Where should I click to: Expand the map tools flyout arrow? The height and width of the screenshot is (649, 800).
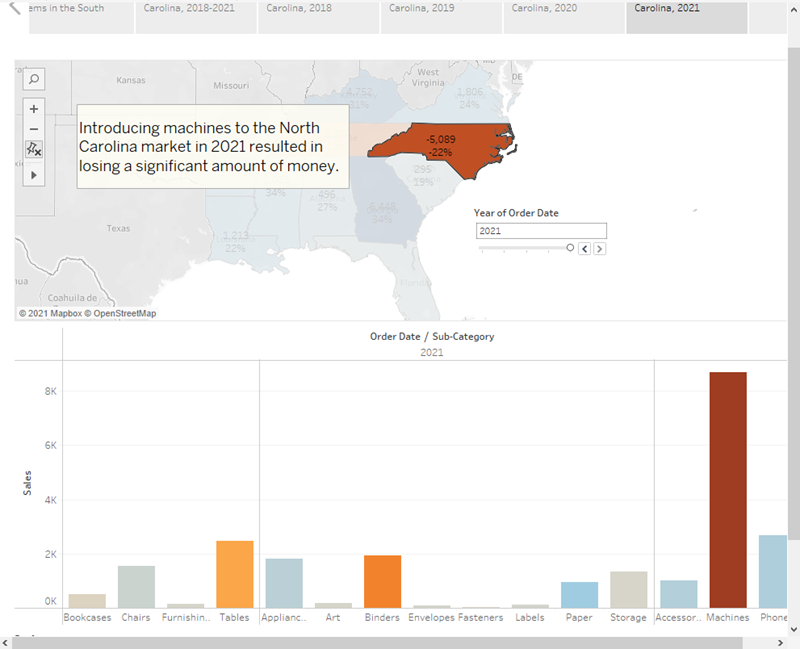click(33, 175)
